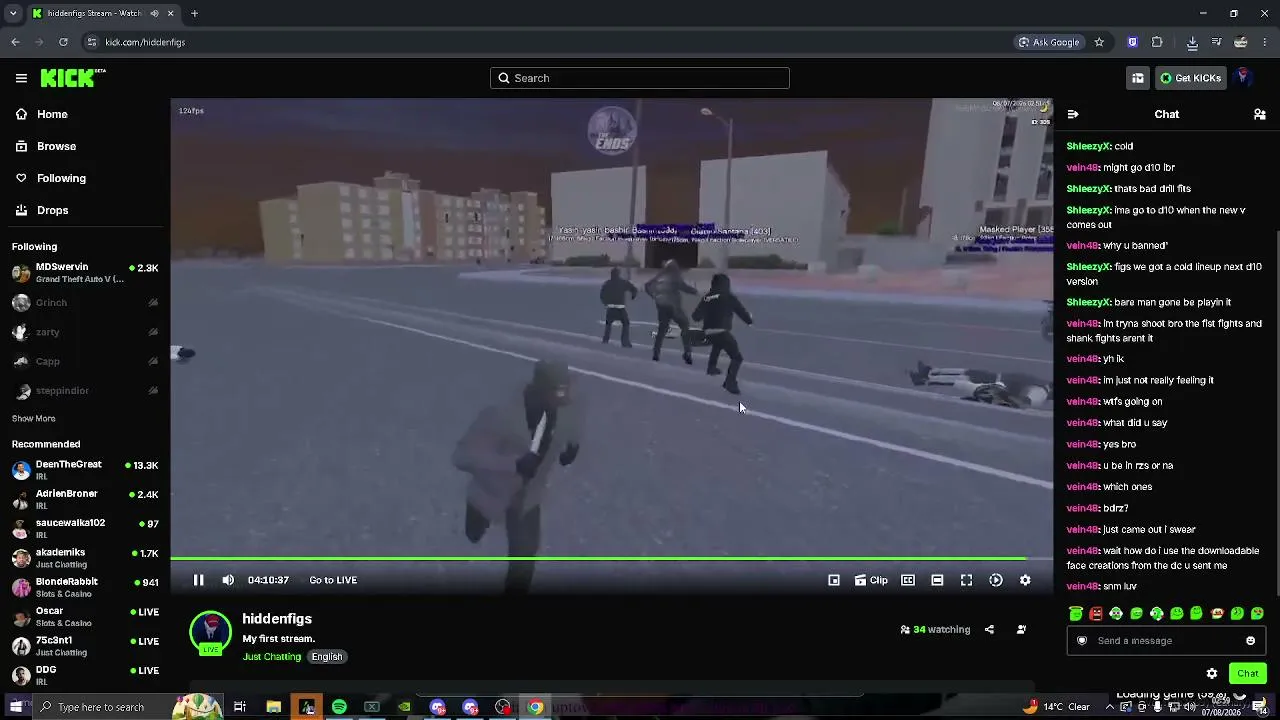Open BlondeRabbit's recommended channel

[x=85, y=587]
